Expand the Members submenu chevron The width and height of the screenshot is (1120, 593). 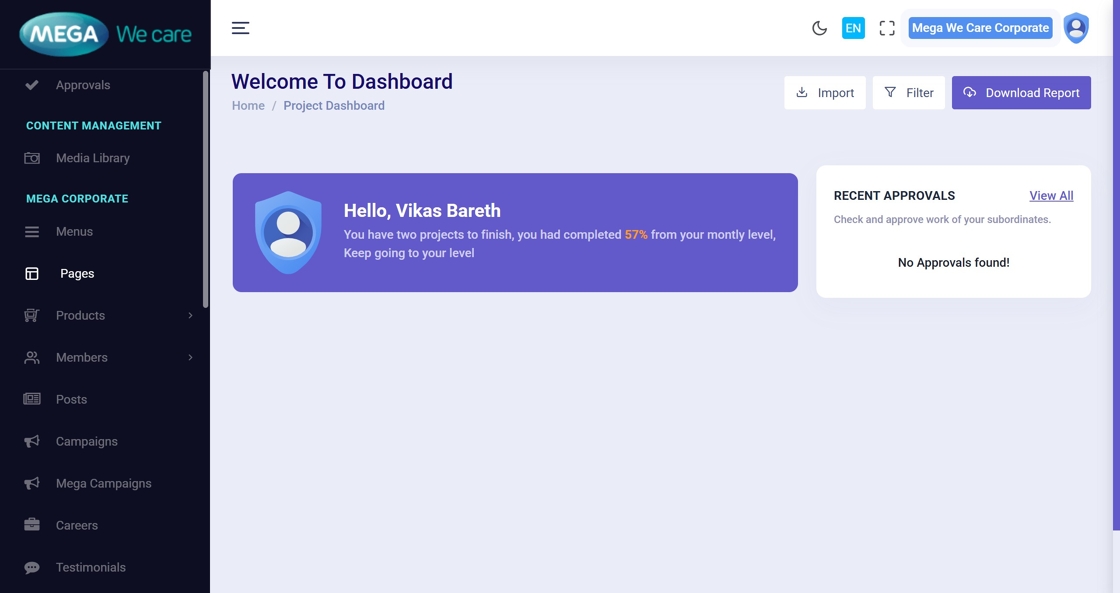click(190, 357)
